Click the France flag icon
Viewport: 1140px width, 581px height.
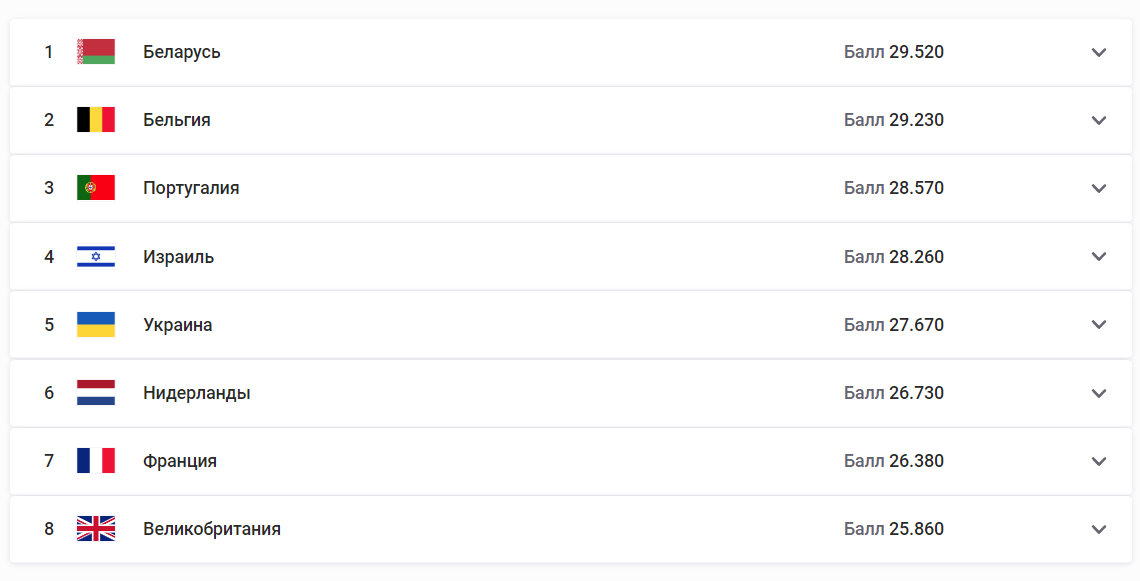coord(96,460)
